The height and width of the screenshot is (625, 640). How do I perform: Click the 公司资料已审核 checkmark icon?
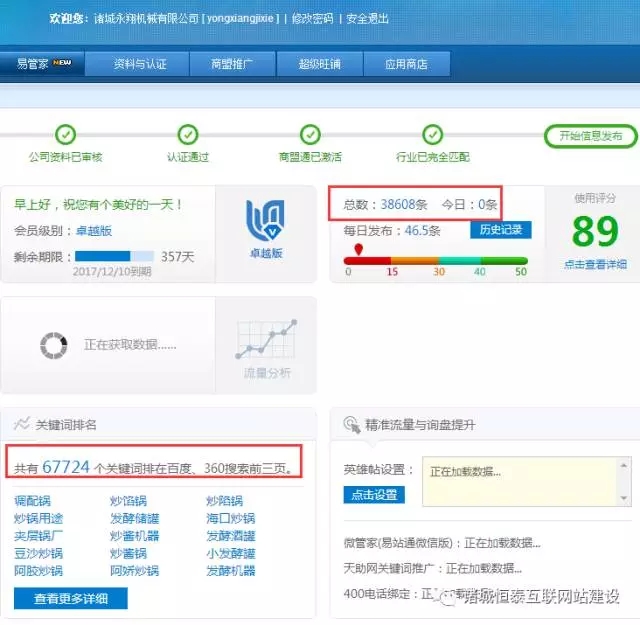(x=65, y=135)
